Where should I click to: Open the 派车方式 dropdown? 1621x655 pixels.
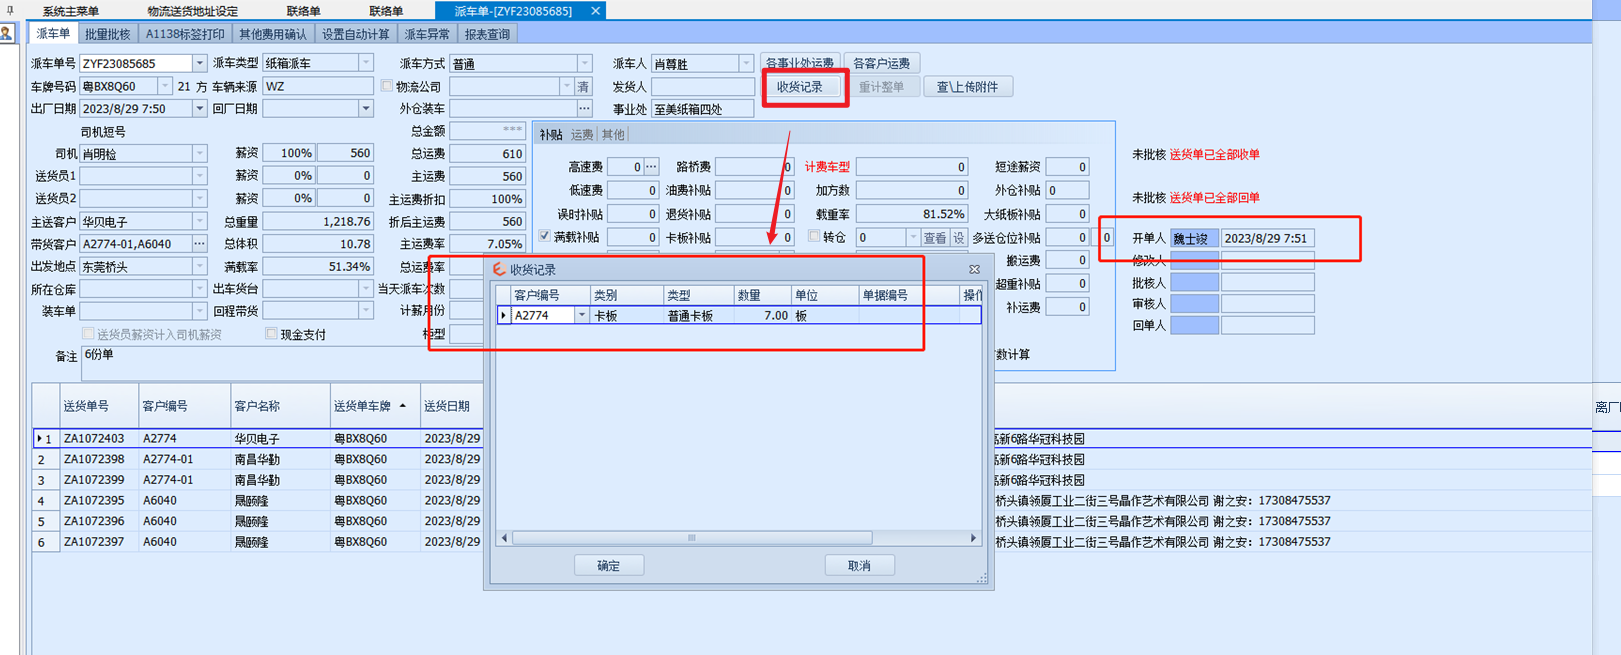[584, 63]
